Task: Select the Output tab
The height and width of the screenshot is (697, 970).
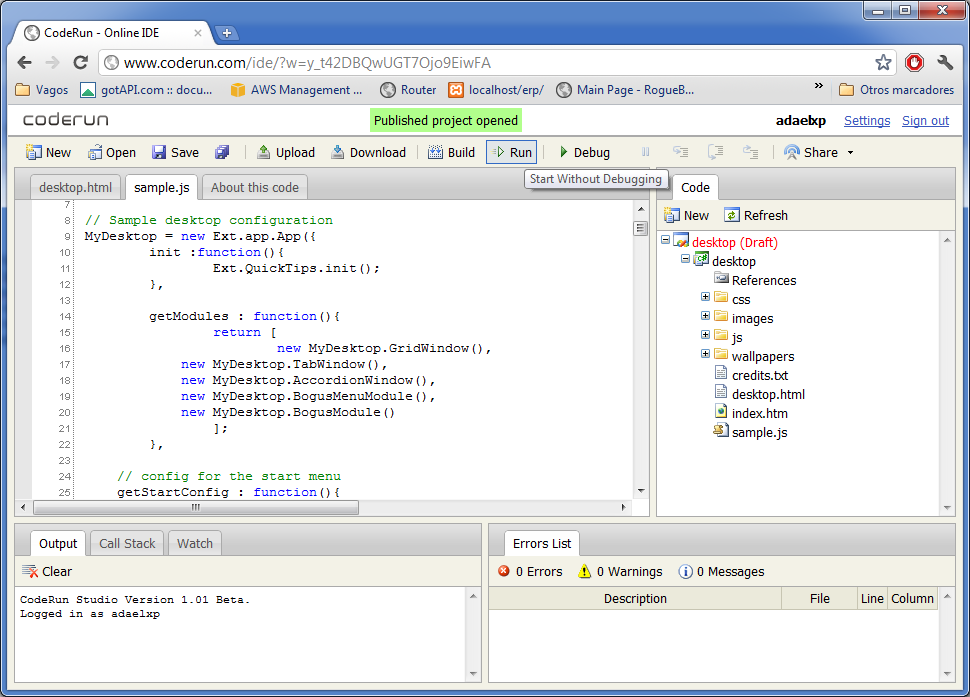Action: coord(58,544)
